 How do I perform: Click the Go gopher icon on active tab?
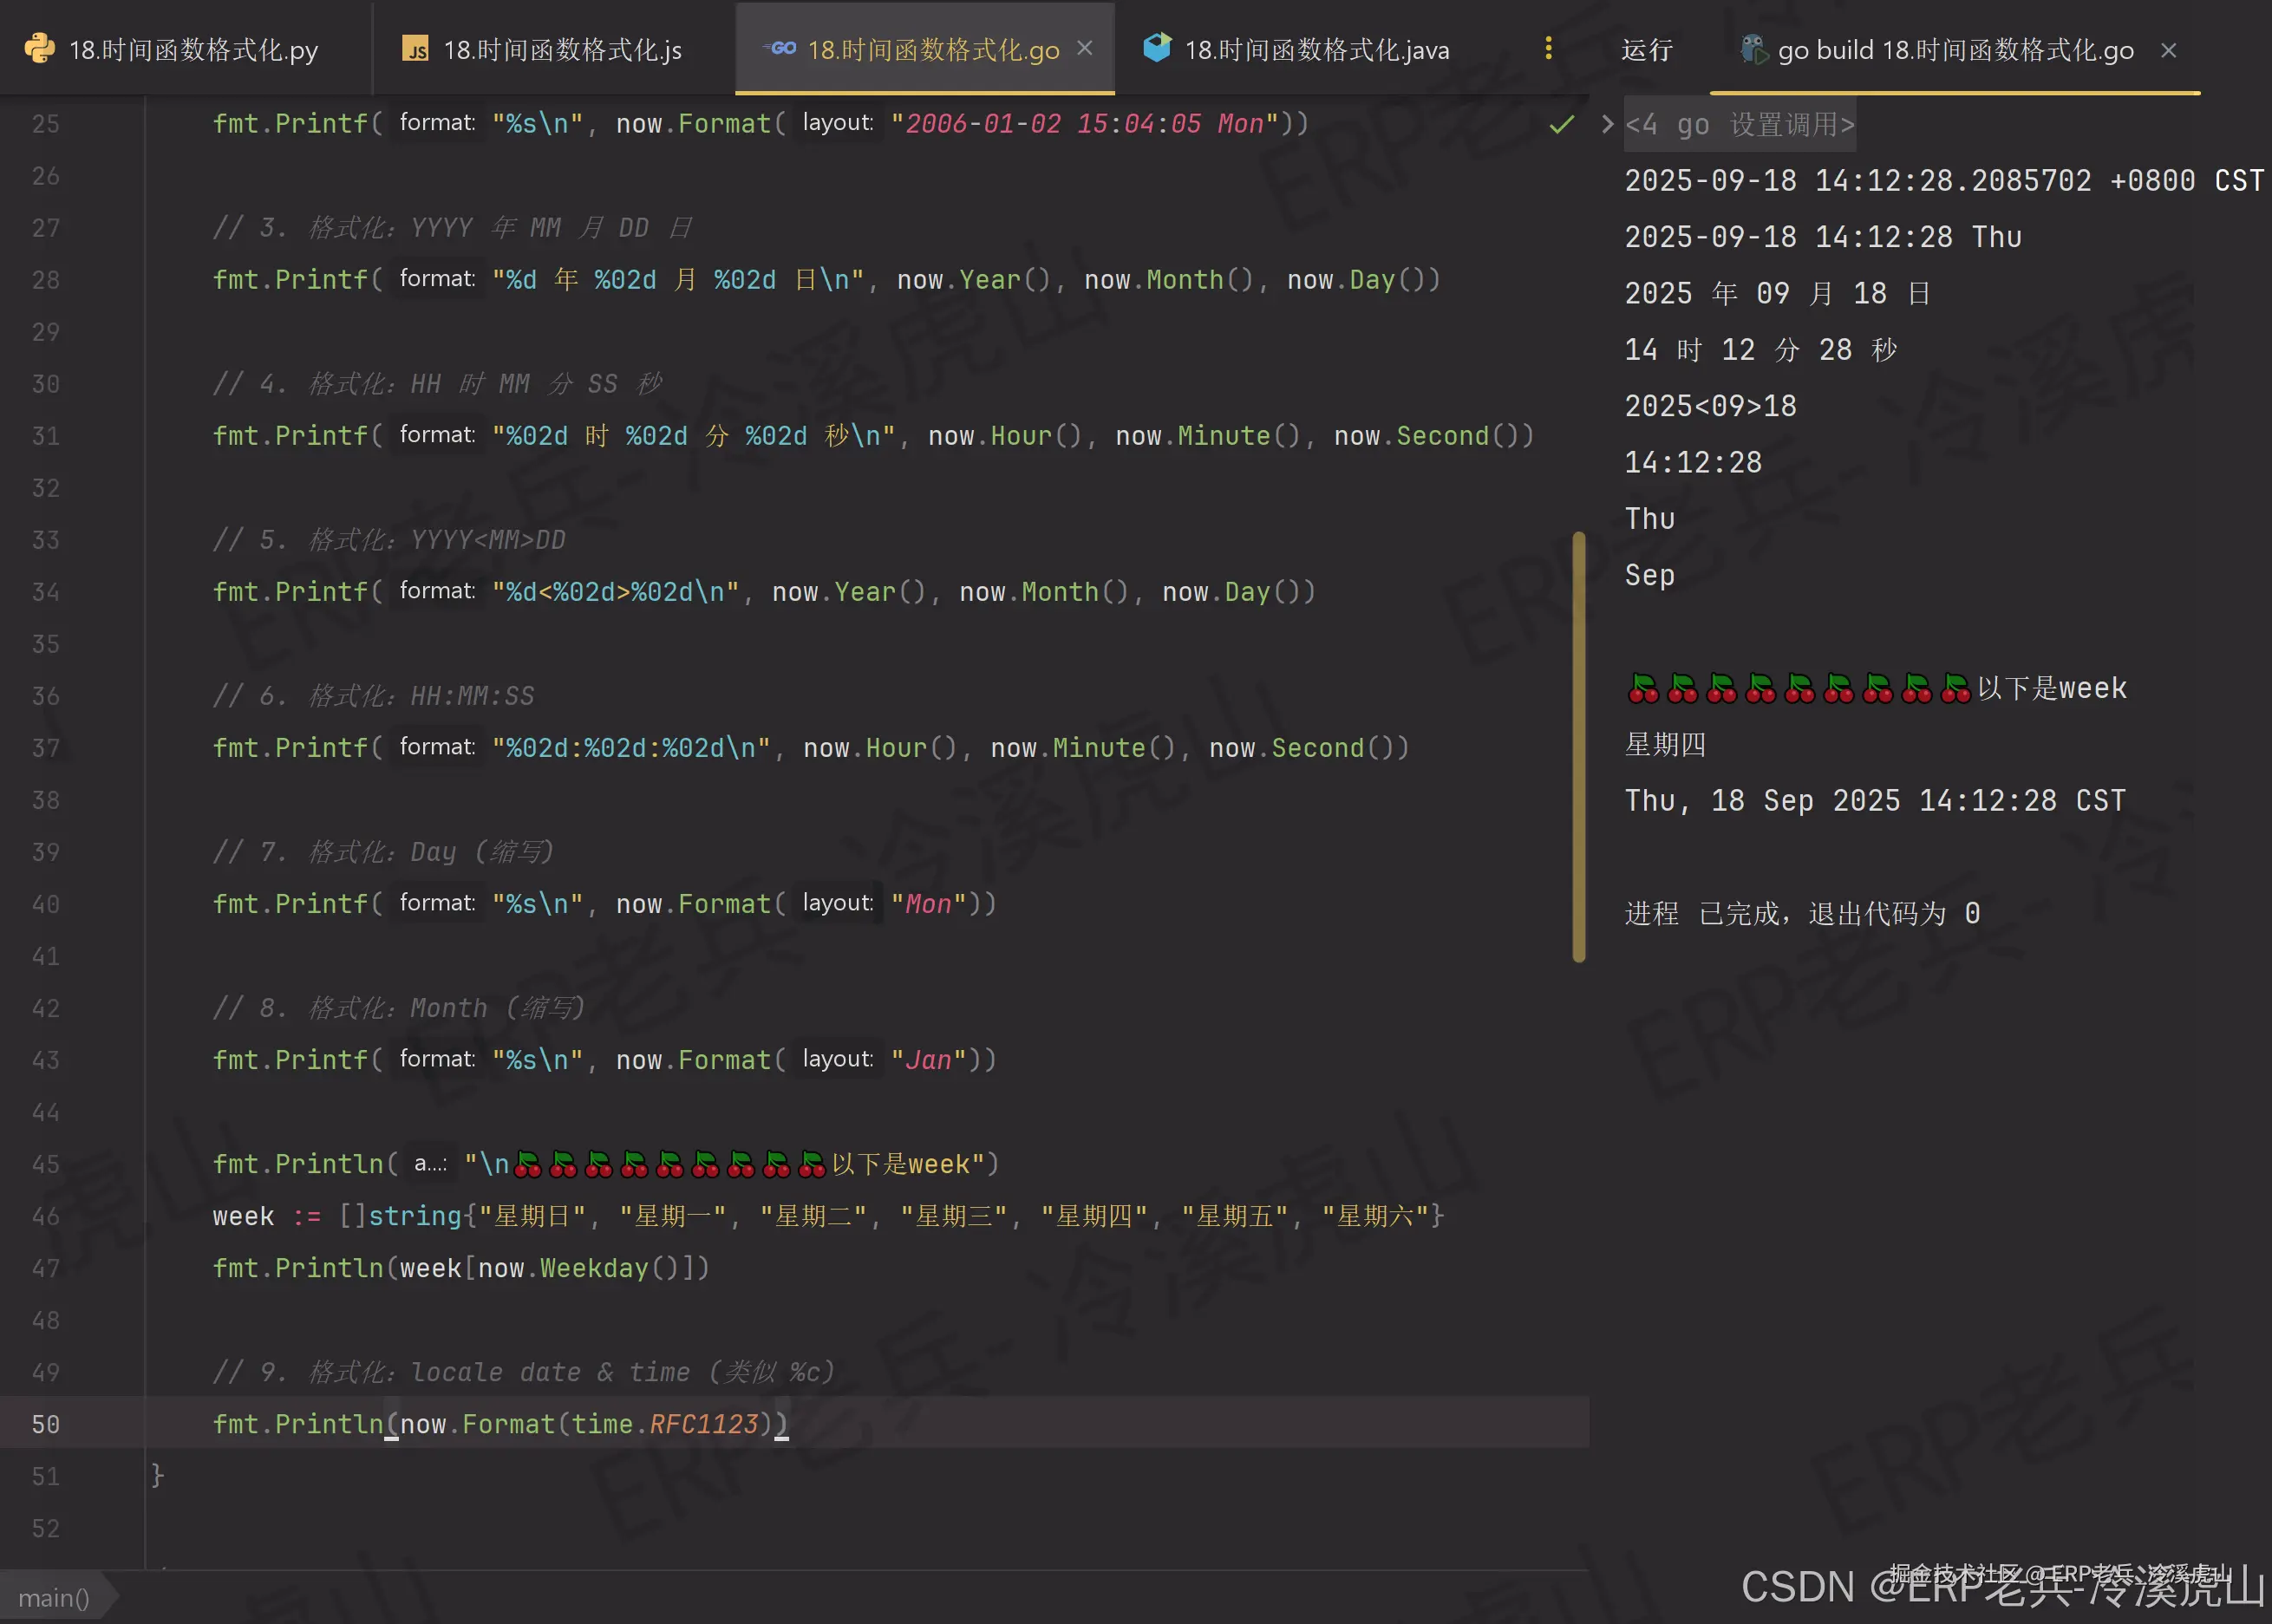point(781,48)
